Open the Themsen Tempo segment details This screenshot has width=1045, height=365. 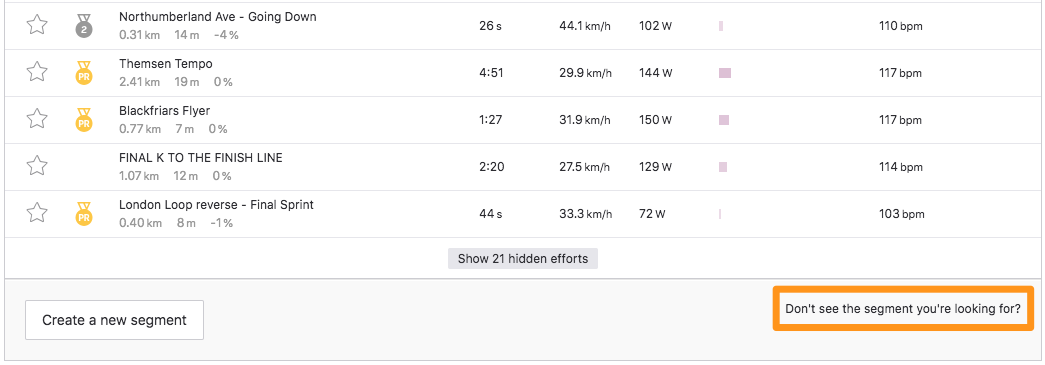pos(165,64)
